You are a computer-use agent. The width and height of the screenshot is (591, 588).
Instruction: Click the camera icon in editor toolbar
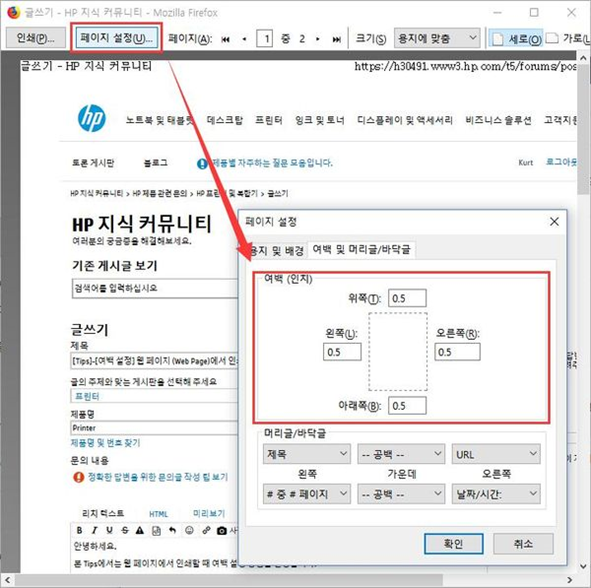point(222,531)
